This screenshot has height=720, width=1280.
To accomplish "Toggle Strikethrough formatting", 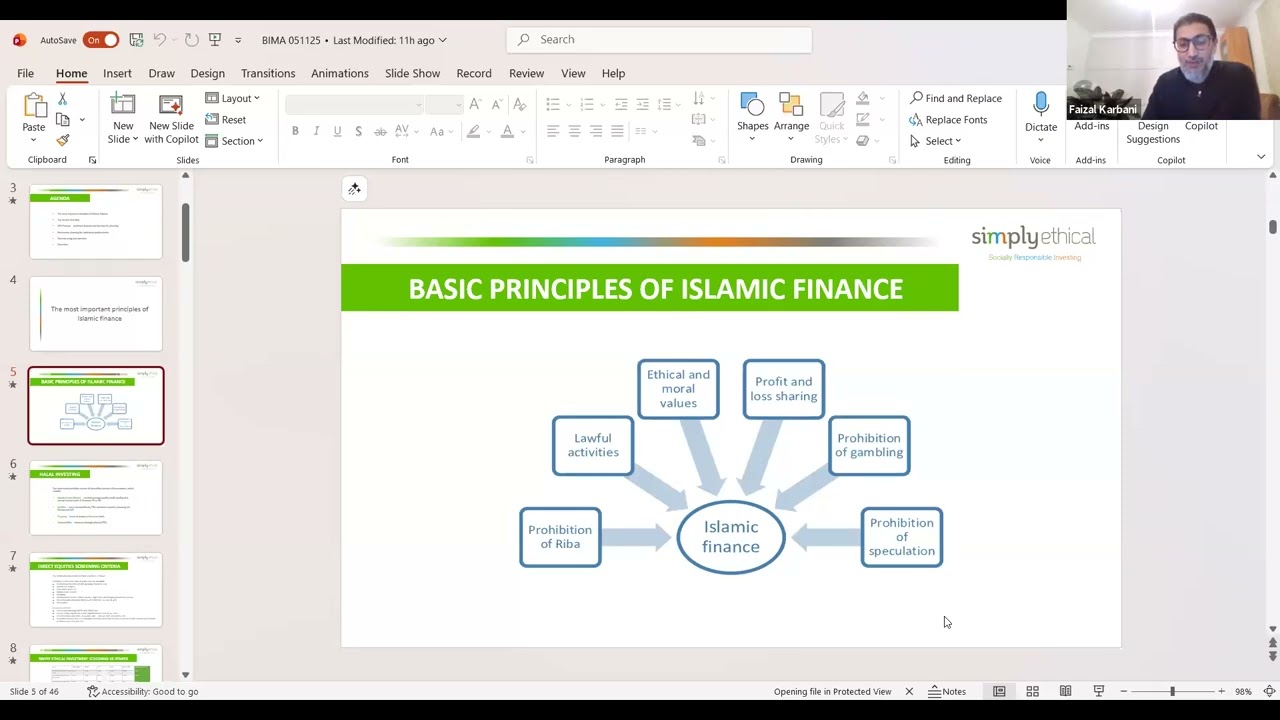I will point(379,131).
